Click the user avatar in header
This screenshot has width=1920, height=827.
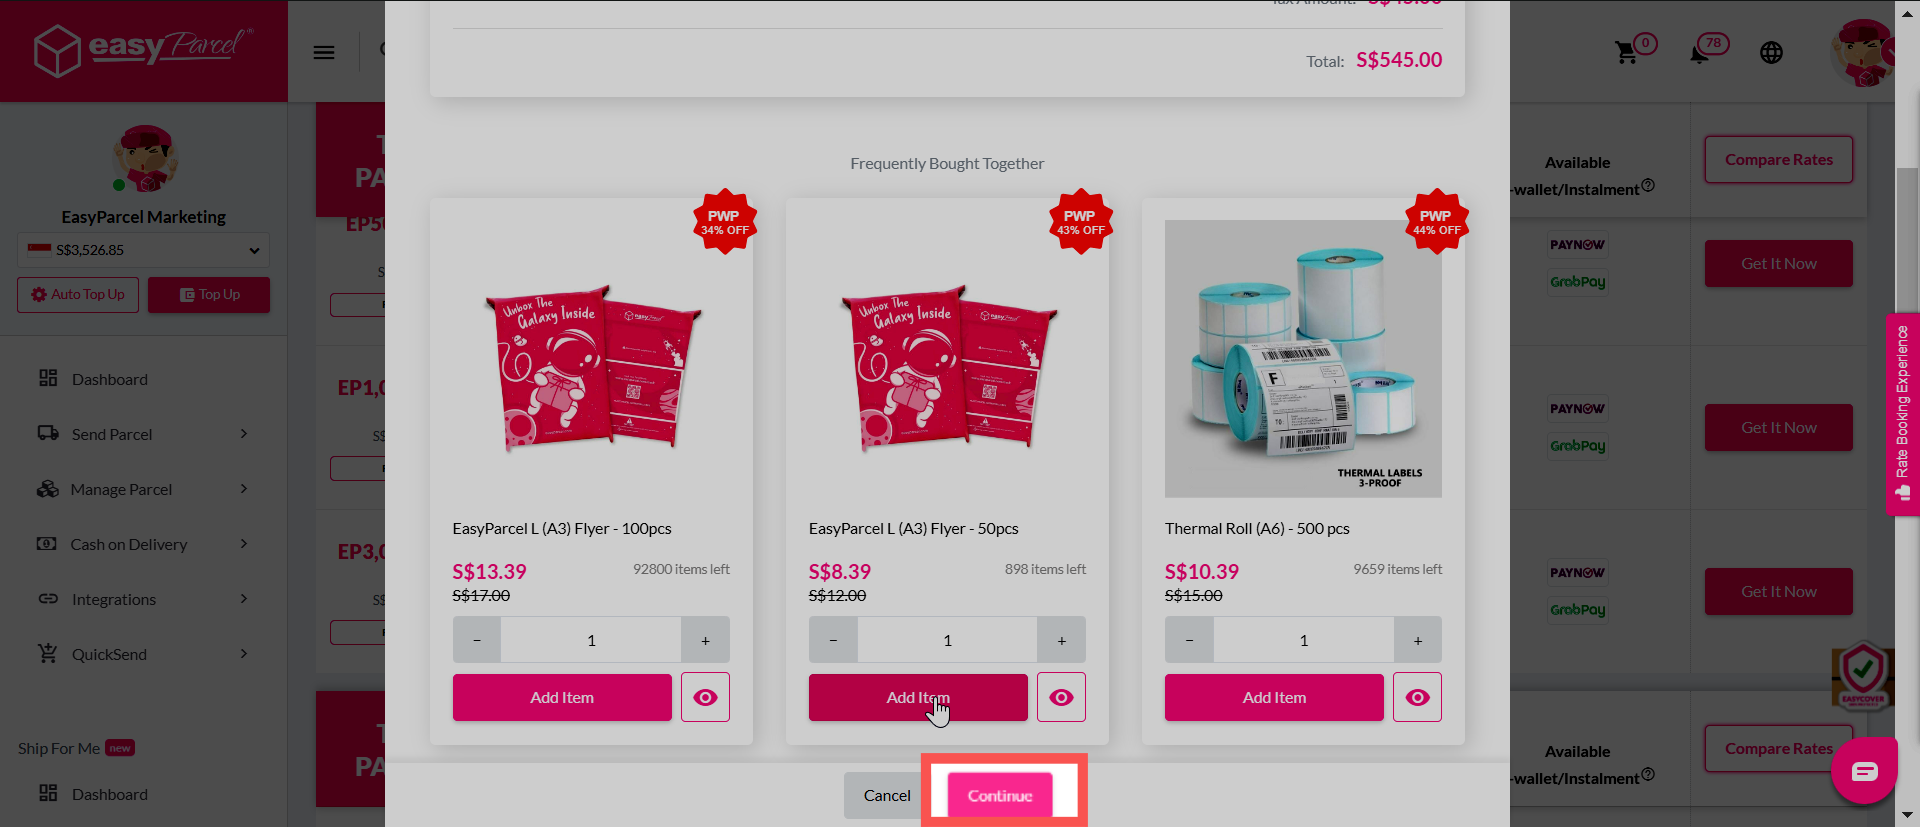[x=1862, y=52]
